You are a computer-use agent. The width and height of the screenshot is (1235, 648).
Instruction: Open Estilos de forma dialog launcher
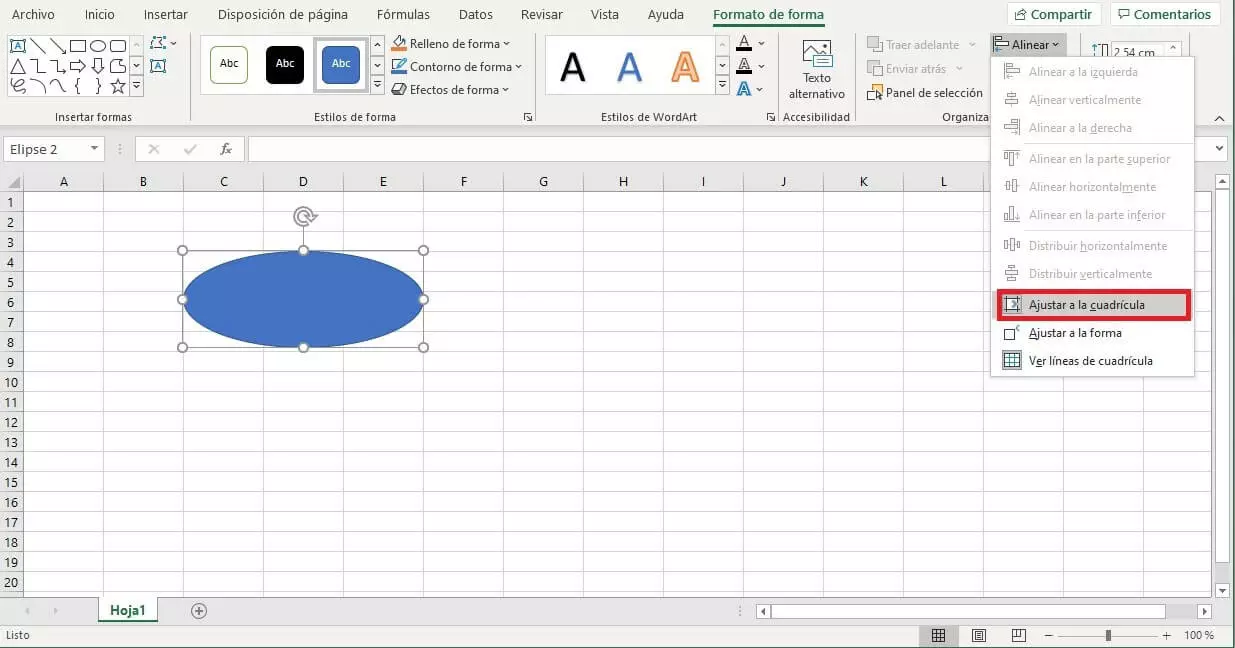click(x=528, y=117)
